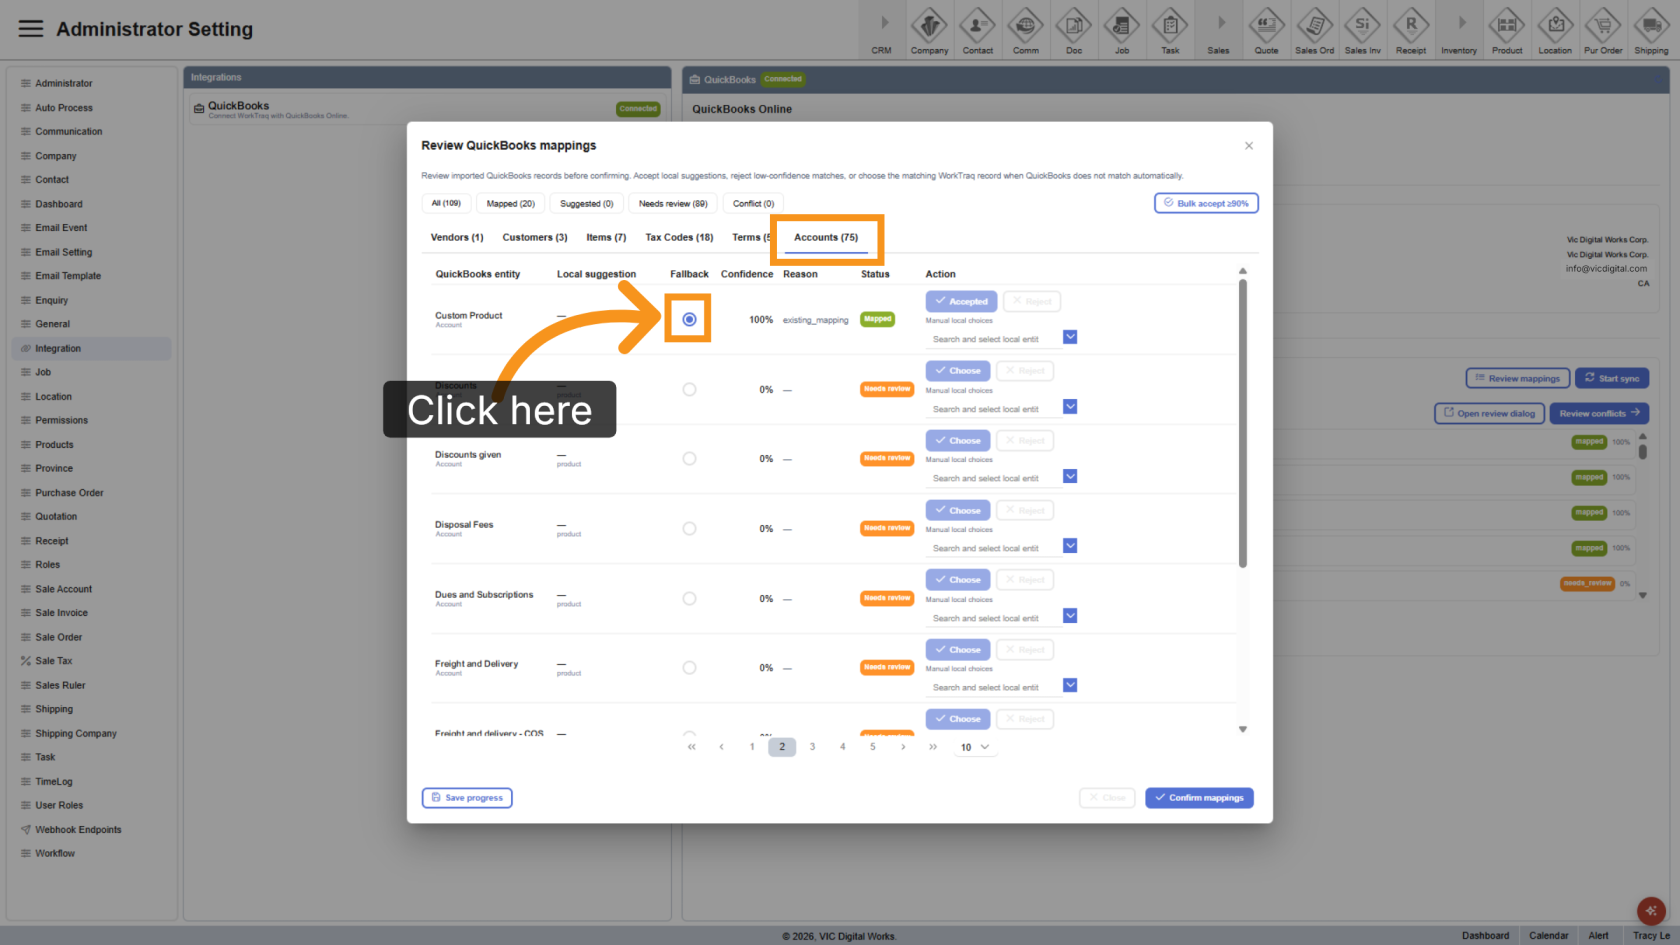The height and width of the screenshot is (945, 1680).
Task: Open Integration in the left sidebar
Action: pos(91,348)
